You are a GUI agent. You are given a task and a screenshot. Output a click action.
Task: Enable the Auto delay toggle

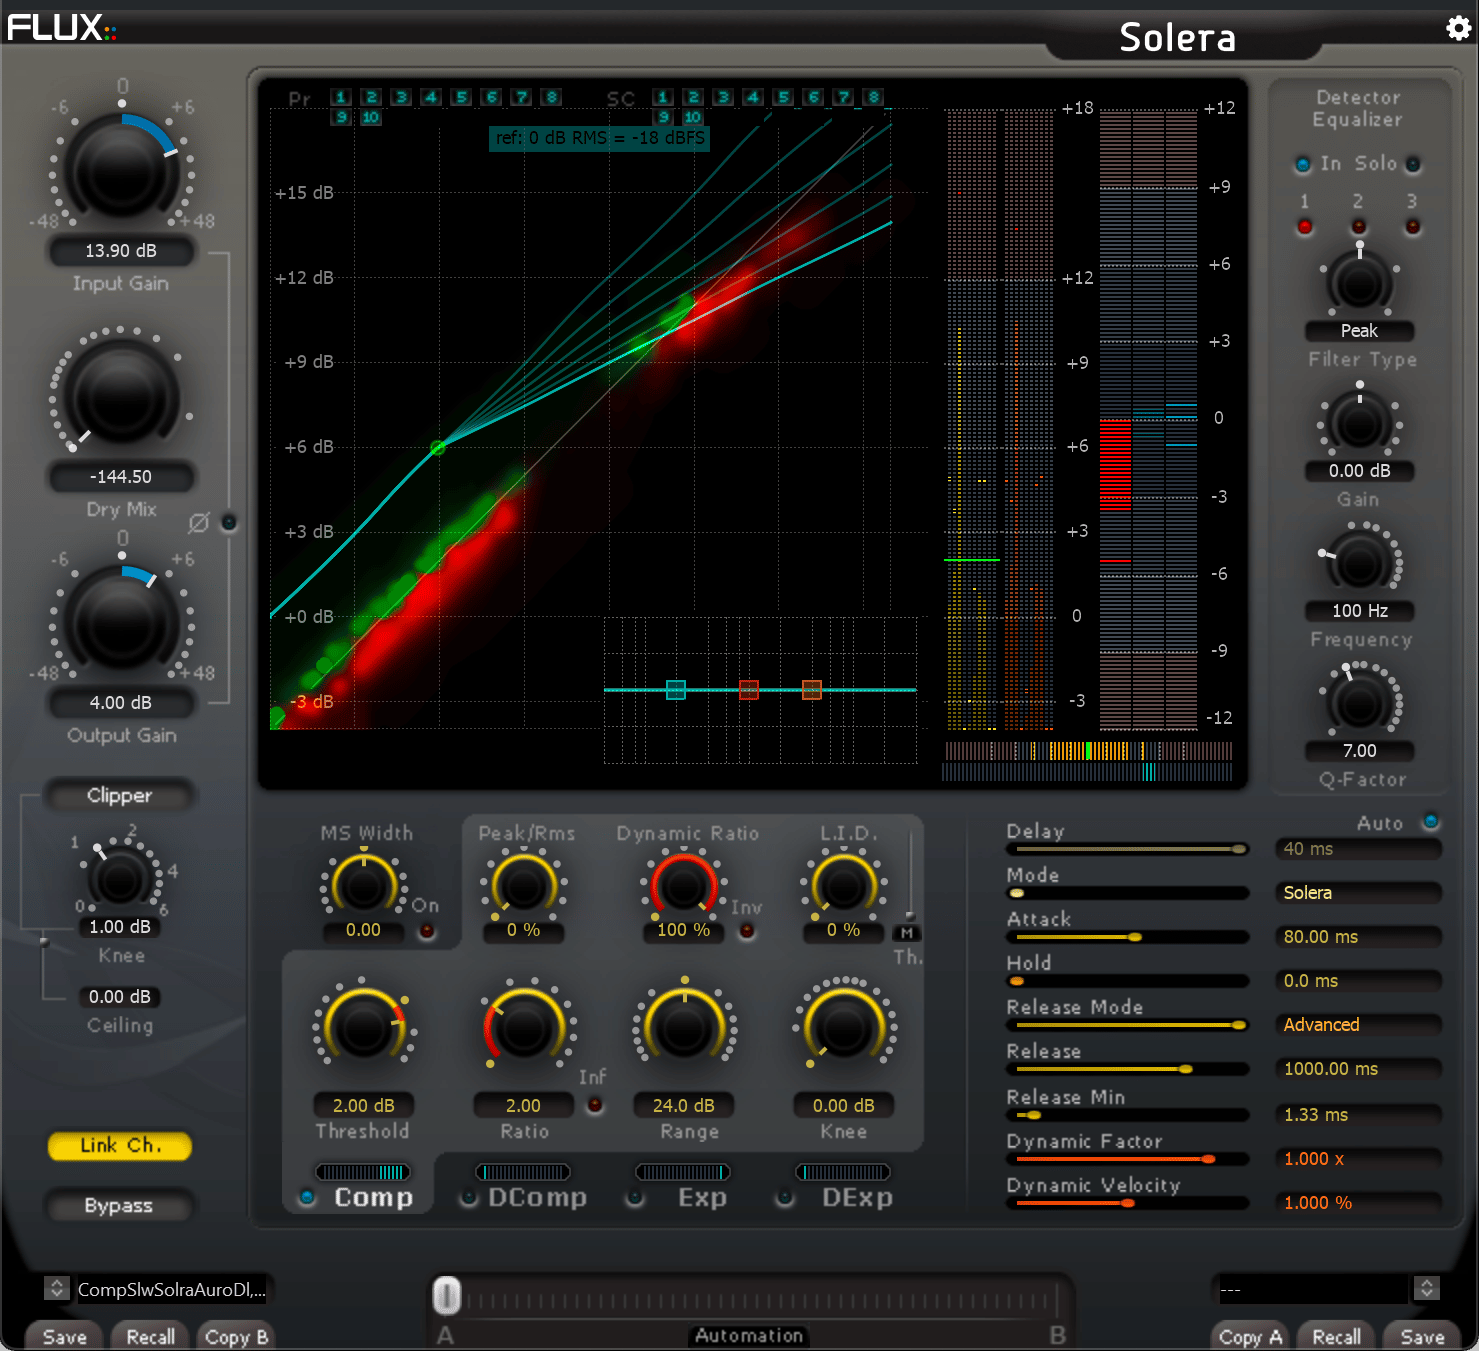pyautogui.click(x=1431, y=822)
